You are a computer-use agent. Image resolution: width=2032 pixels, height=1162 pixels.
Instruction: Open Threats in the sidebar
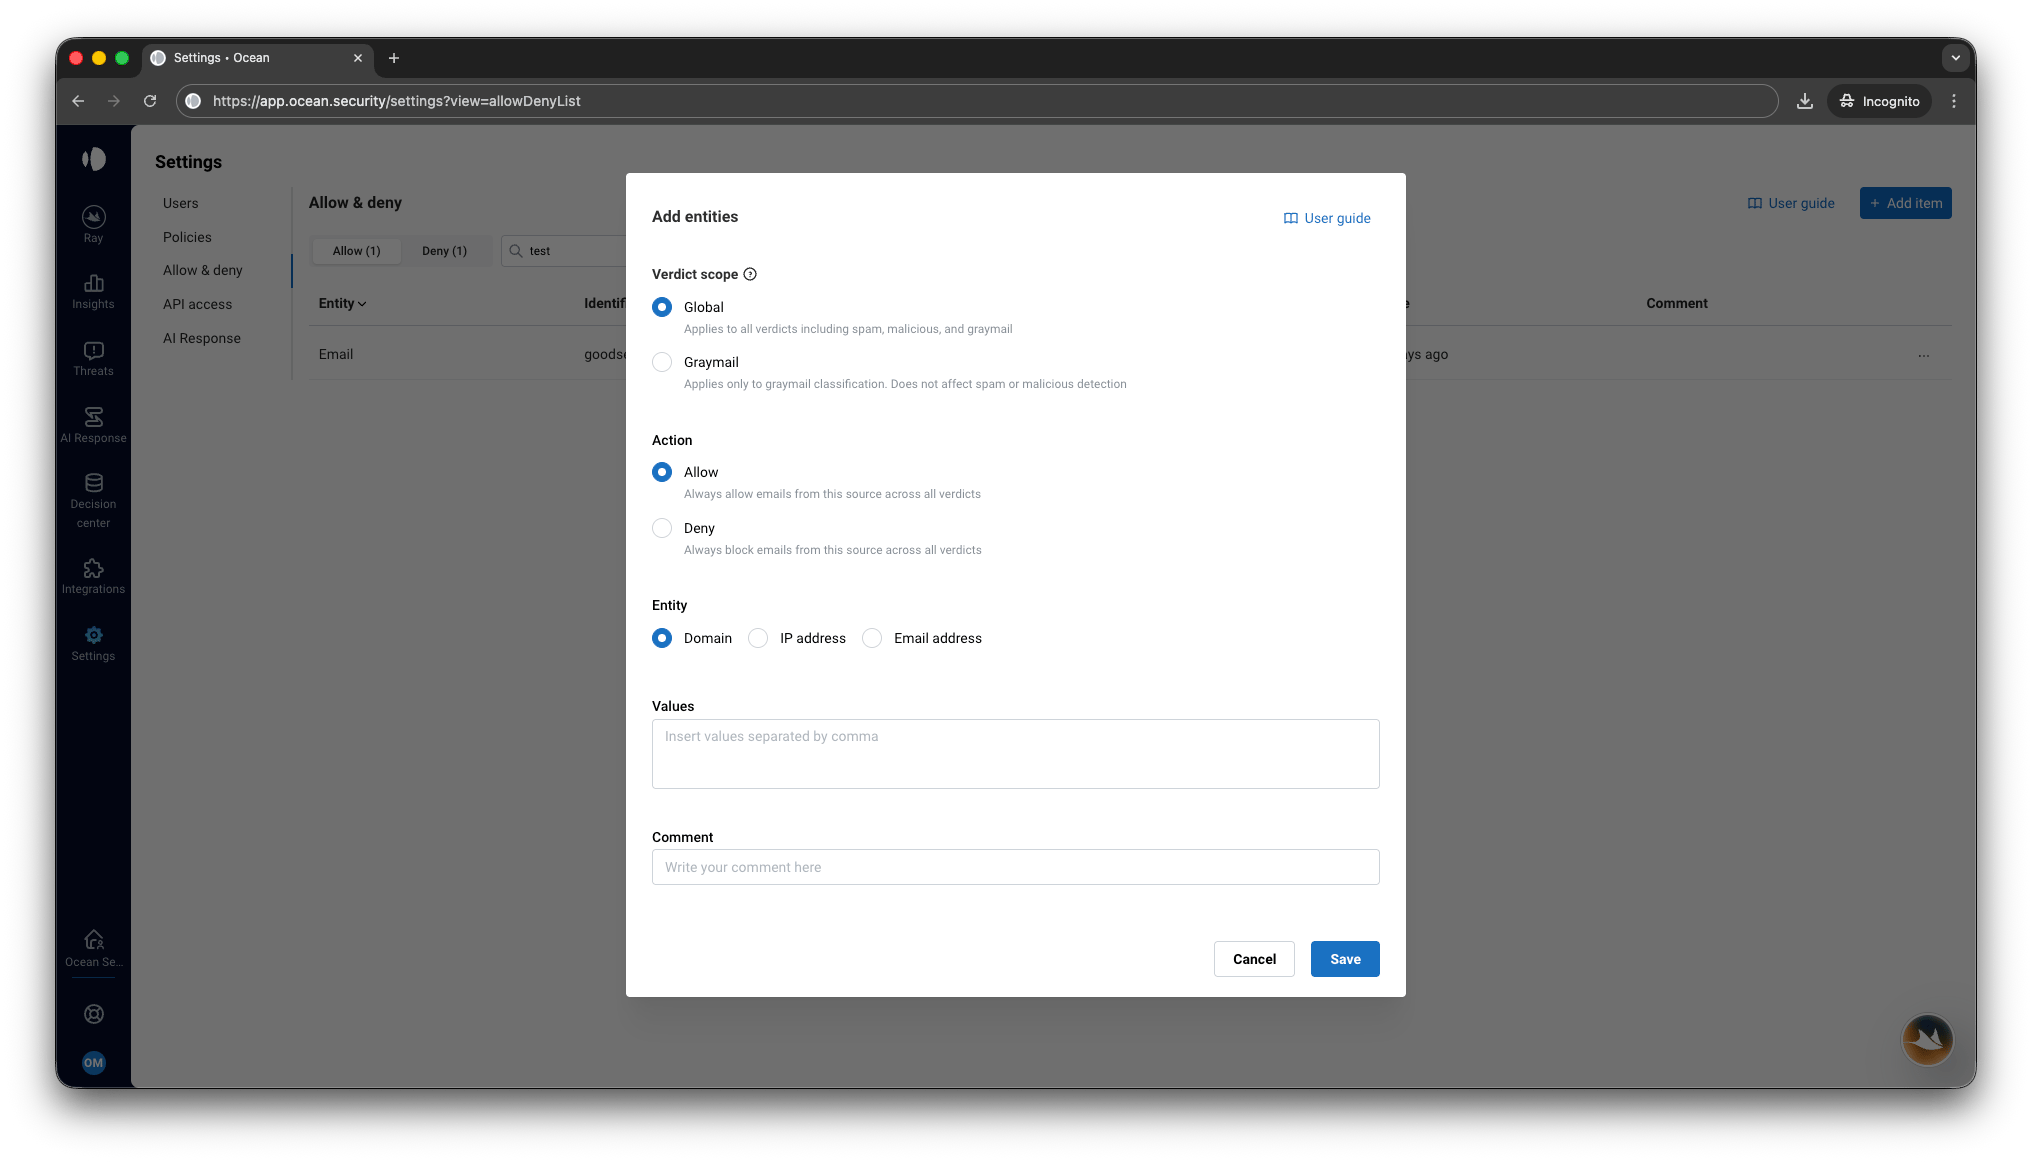tap(93, 359)
